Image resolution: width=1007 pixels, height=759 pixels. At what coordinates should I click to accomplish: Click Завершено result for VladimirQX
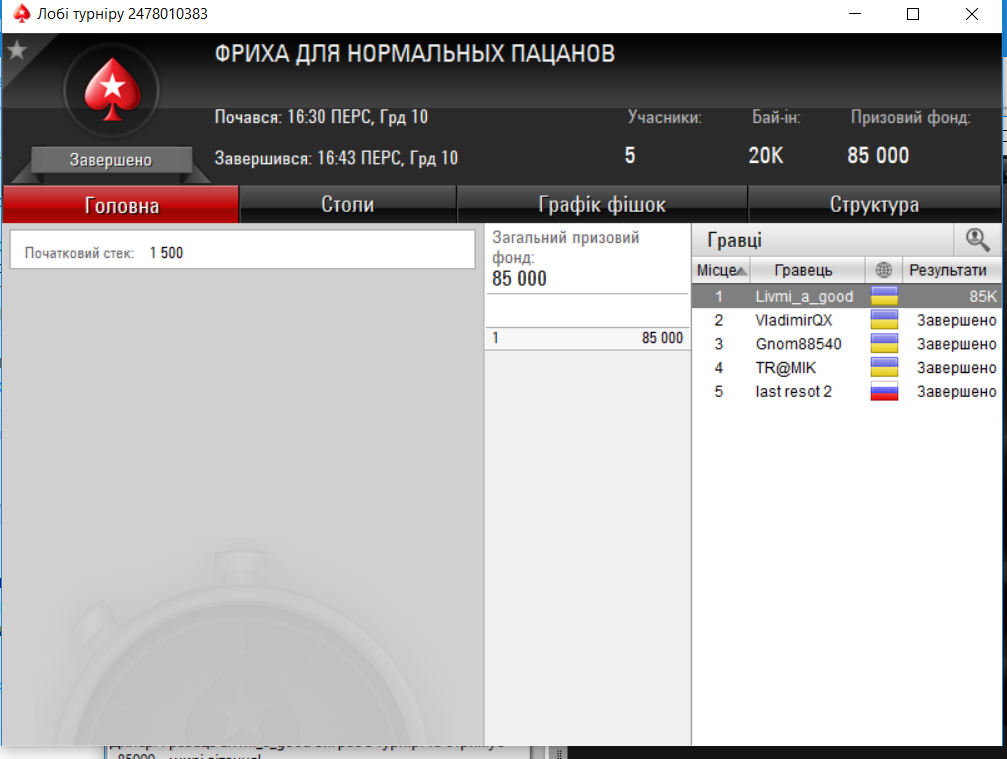[956, 320]
